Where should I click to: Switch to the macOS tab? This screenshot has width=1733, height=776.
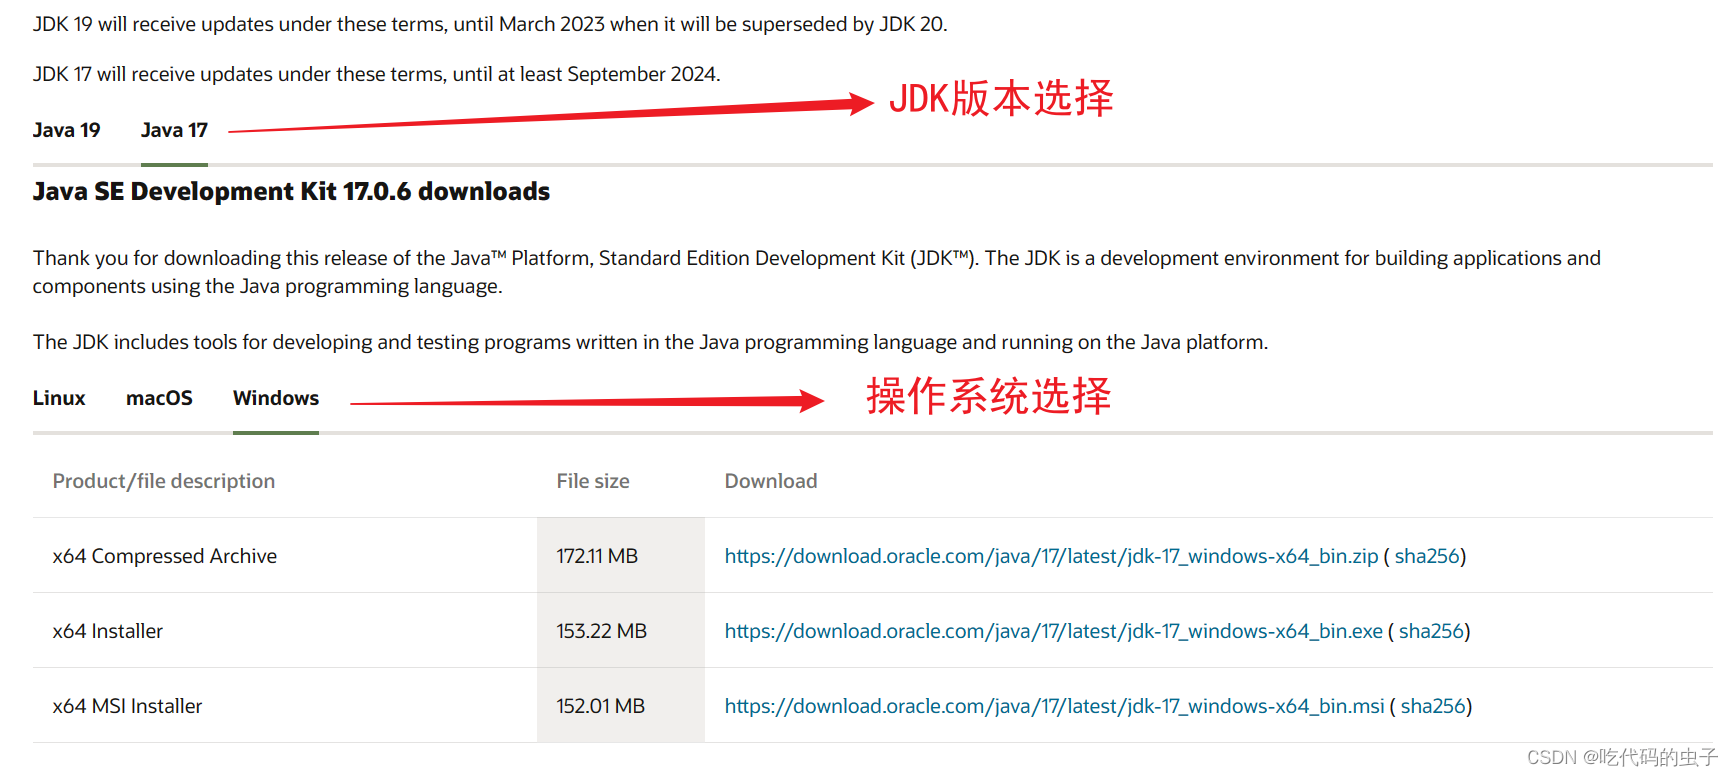pyautogui.click(x=159, y=398)
